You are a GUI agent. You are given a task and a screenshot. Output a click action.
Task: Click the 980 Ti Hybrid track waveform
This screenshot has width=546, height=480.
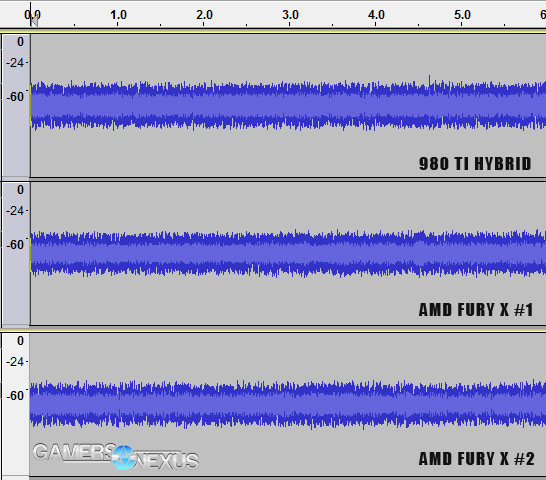(288, 105)
